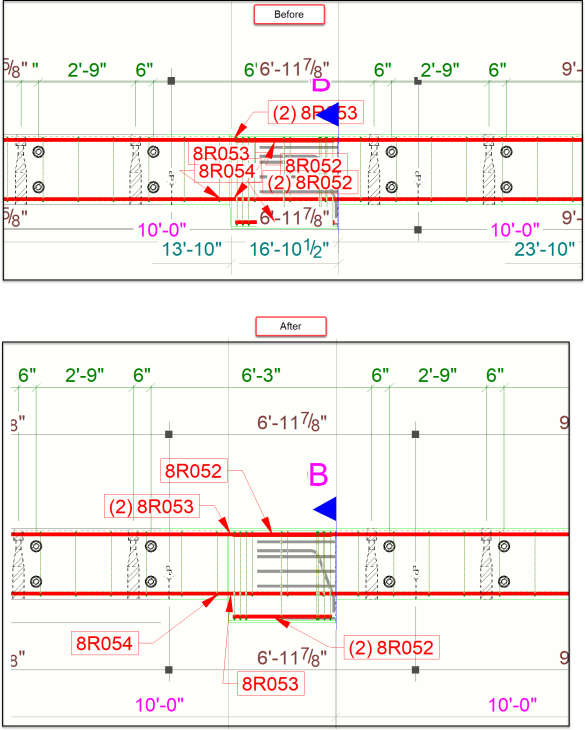Select the 8R052 tag in the After drawing

194,471
